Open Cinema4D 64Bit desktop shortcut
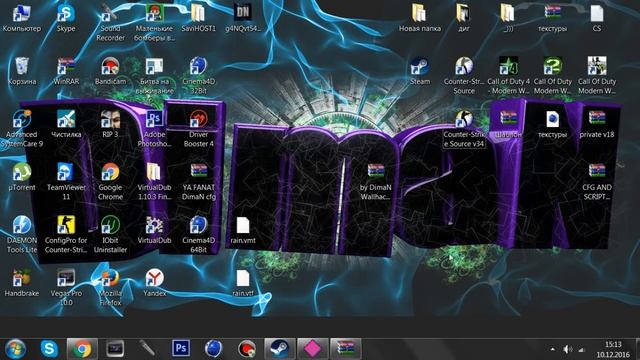The image size is (640, 360). pos(198,235)
